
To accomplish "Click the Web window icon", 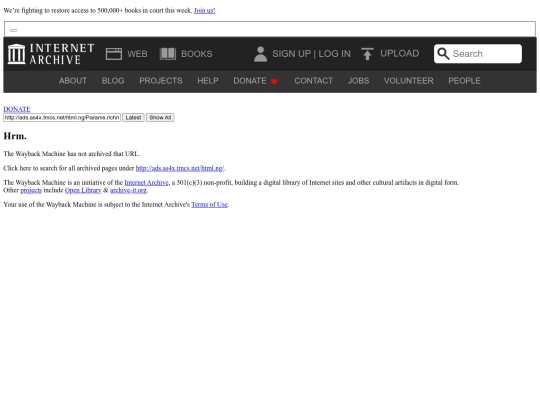I will click(114, 54).
